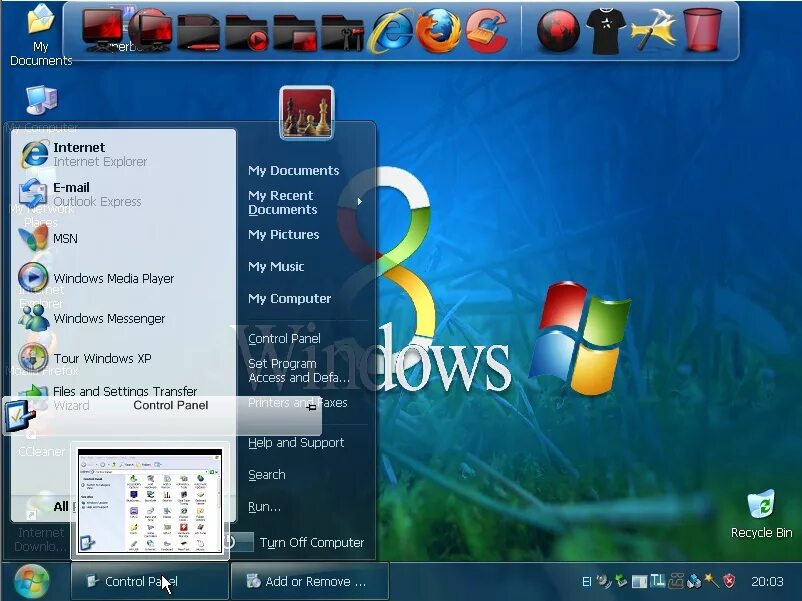Start Tour Windows XP
Image resolution: width=802 pixels, height=601 pixels.
tap(123, 358)
